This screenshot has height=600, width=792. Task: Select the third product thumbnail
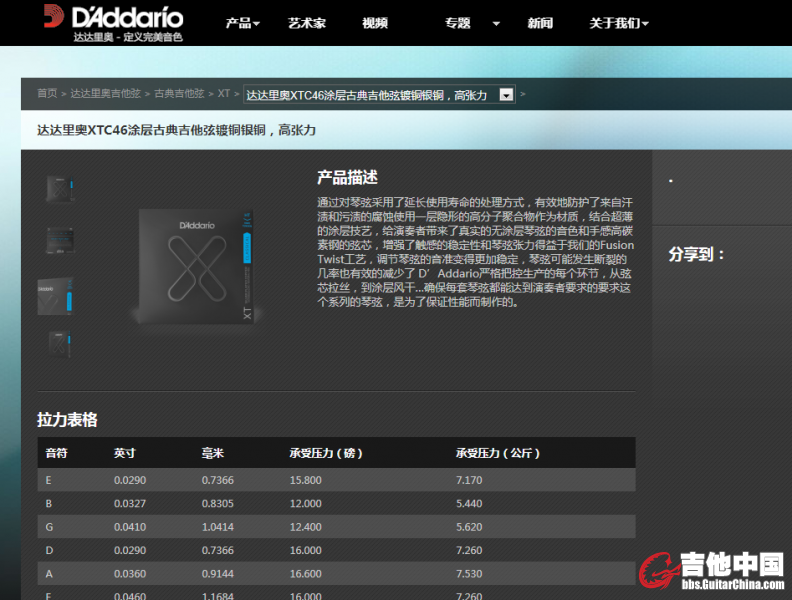(x=56, y=296)
